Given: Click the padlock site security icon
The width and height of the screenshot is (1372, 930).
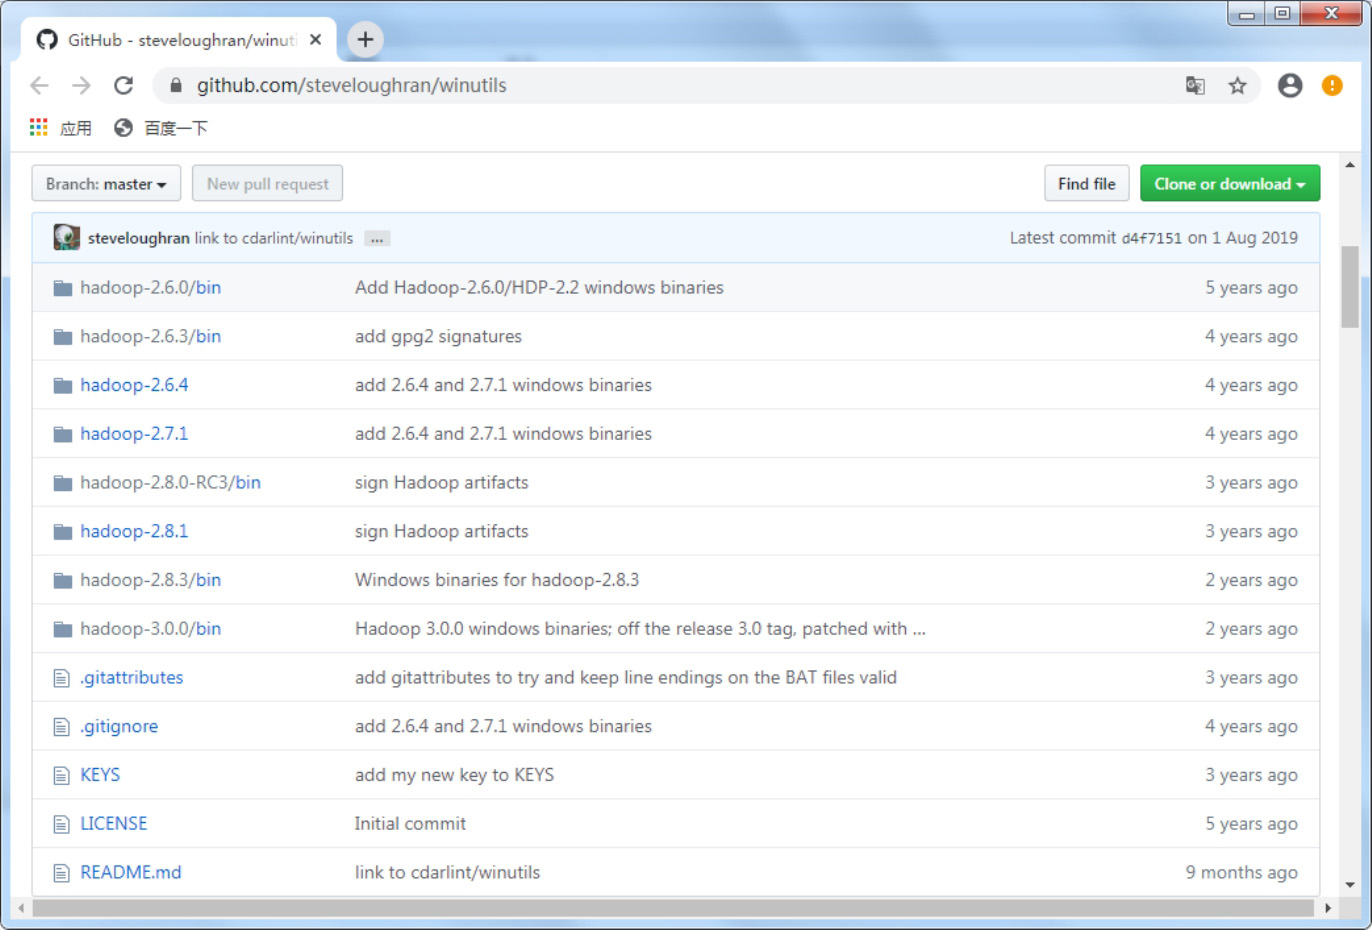Looking at the screenshot, I should pyautogui.click(x=176, y=86).
